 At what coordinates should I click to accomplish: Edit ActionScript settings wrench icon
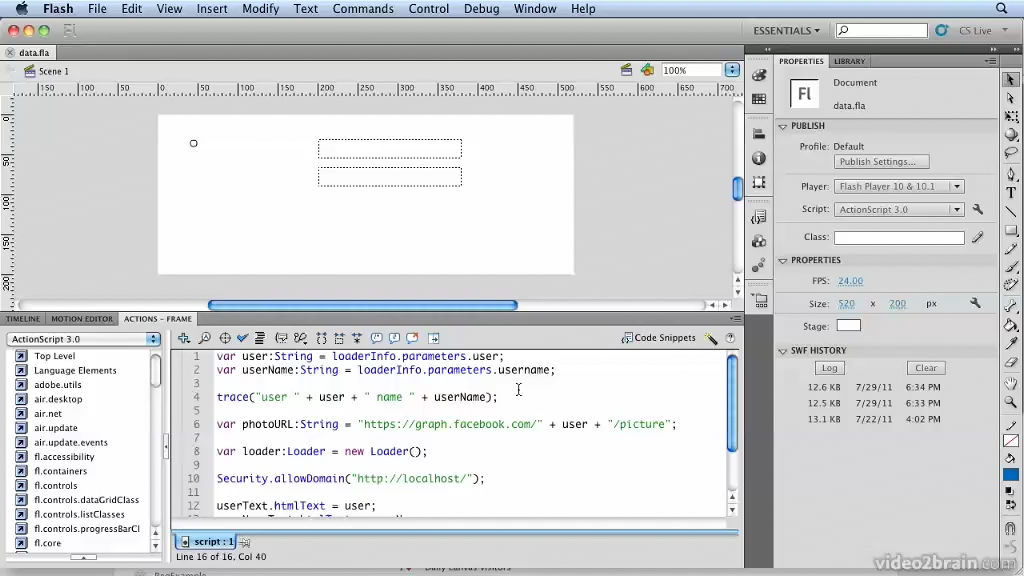pos(978,209)
